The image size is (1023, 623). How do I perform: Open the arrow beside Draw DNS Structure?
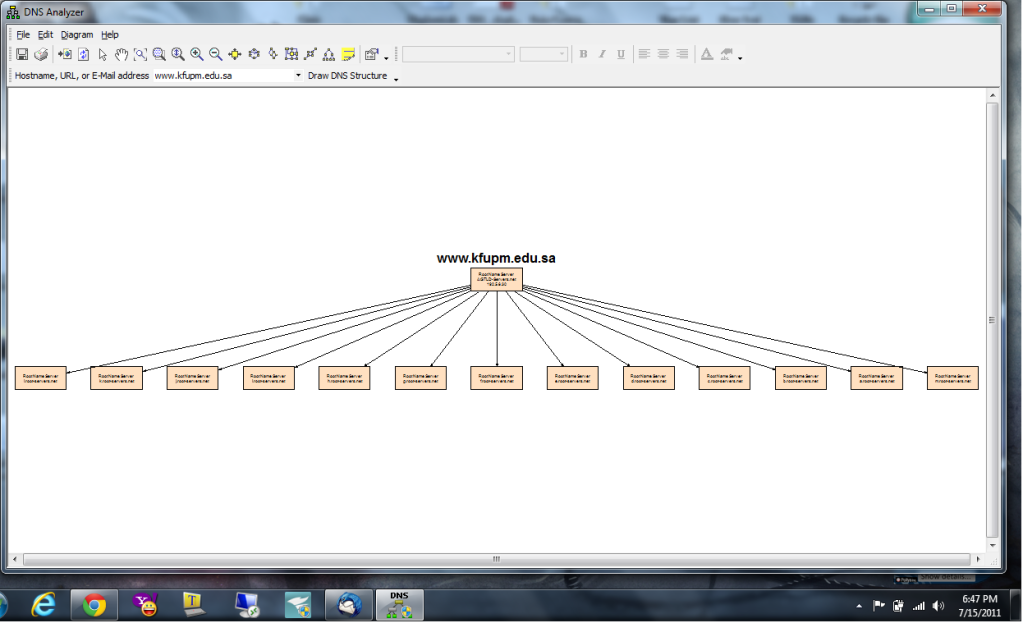point(396,78)
